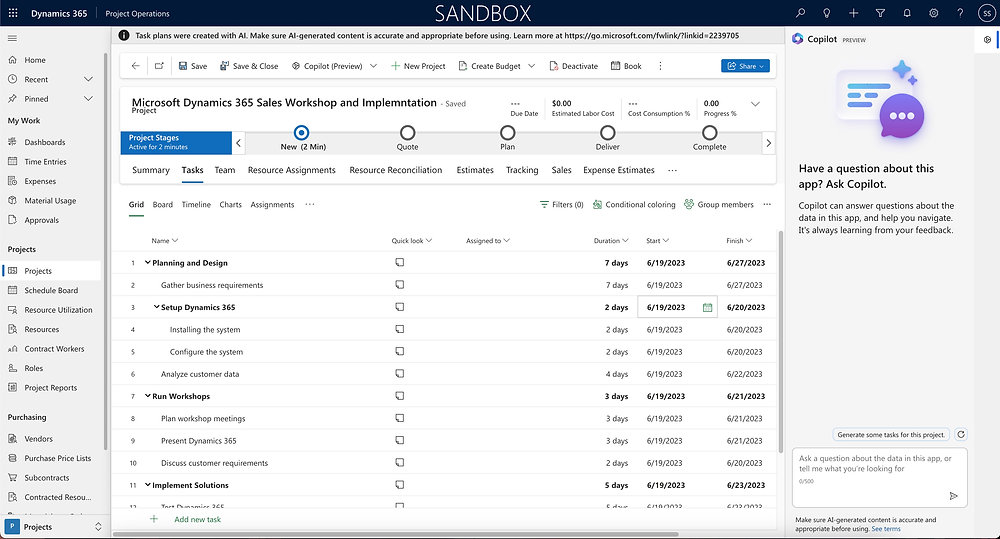
Task: Select the Plan stage circle
Action: tap(508, 133)
